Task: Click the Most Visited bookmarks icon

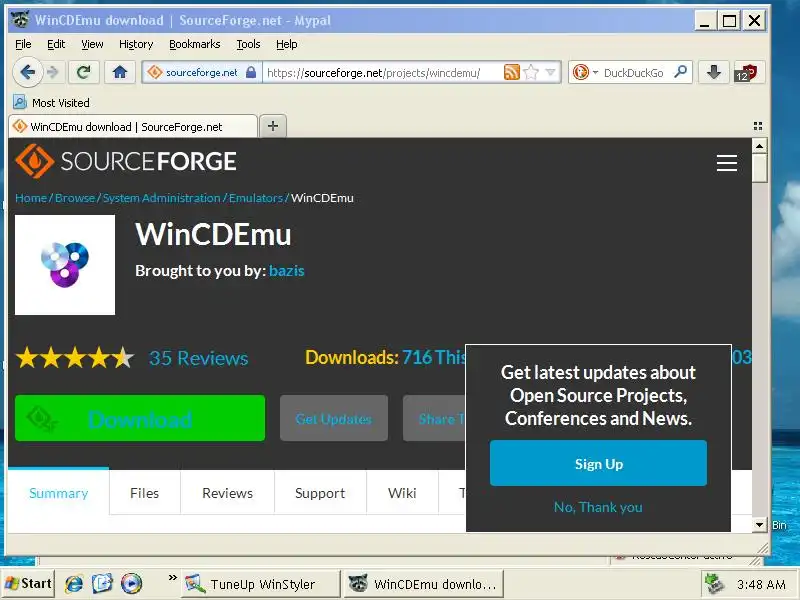Action: [x=19, y=103]
